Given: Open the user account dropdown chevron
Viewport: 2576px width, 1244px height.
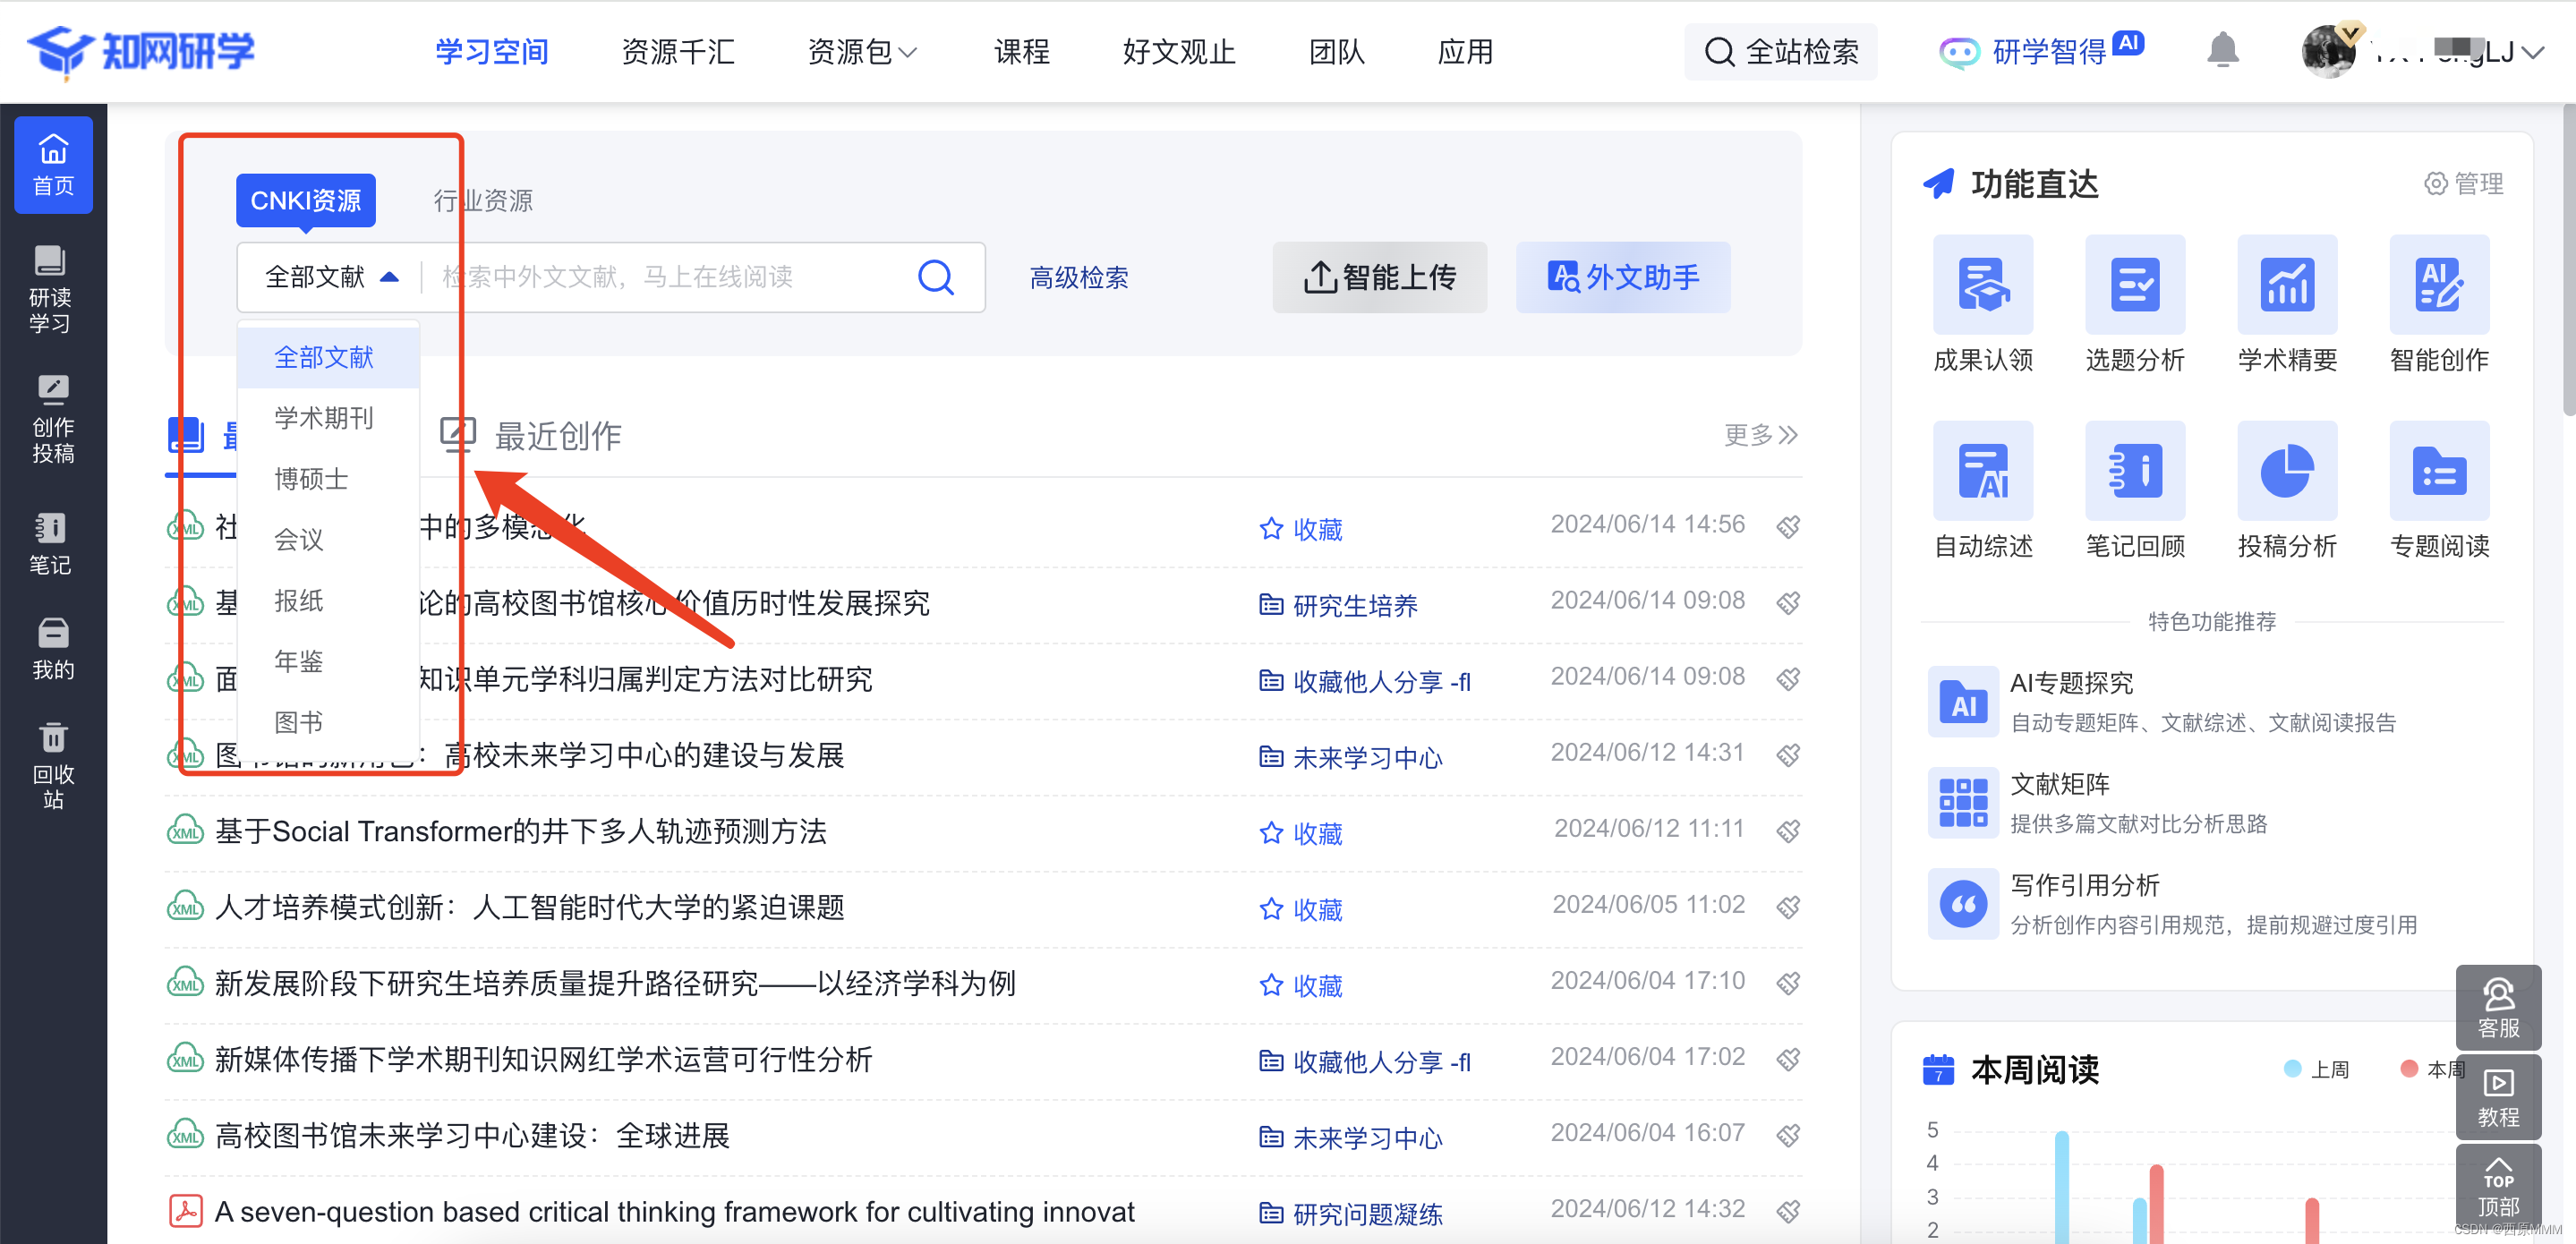Looking at the screenshot, I should point(2533,52).
